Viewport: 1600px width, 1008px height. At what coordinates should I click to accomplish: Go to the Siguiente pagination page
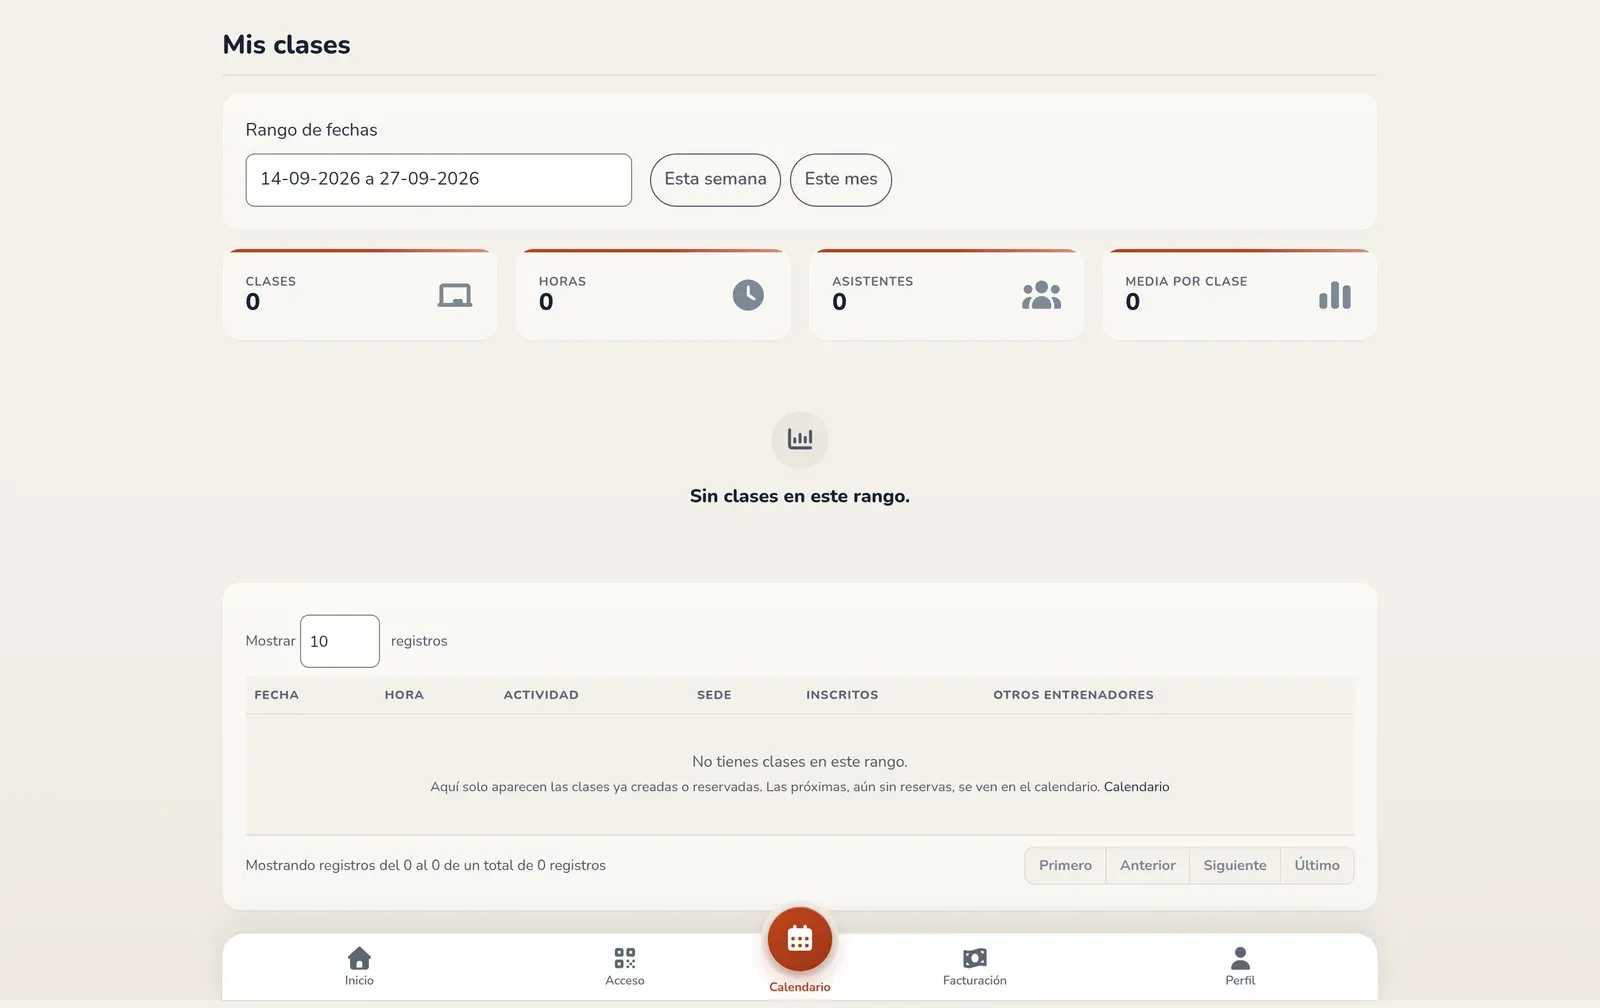1235,866
